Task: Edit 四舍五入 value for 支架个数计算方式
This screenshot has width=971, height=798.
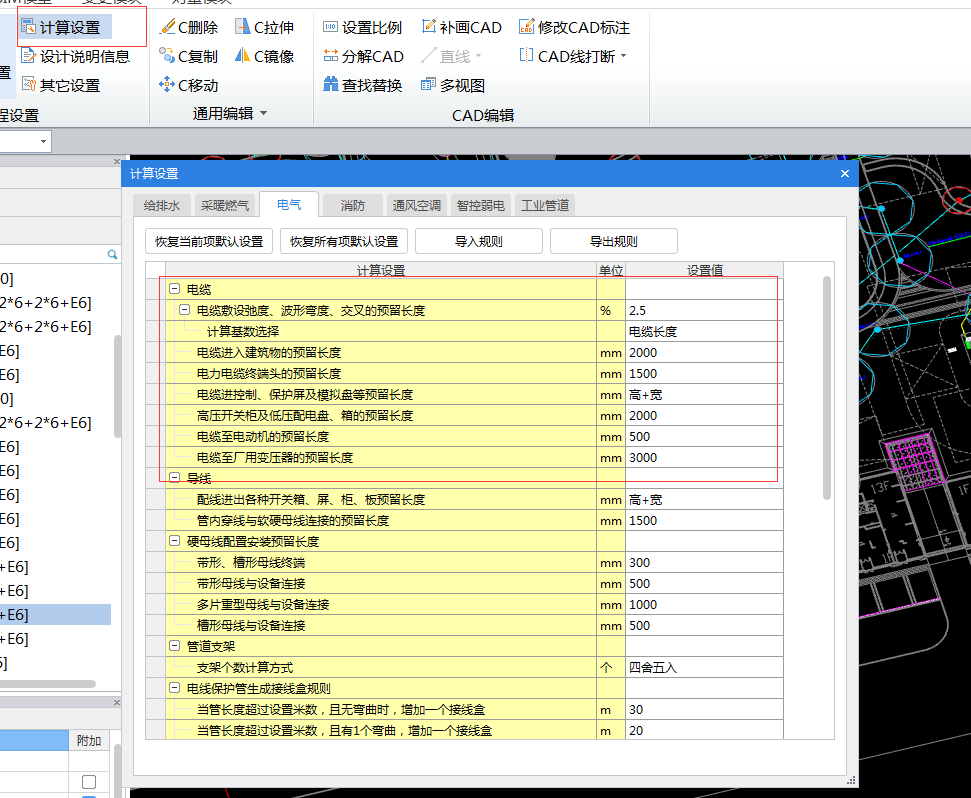Action: point(704,667)
